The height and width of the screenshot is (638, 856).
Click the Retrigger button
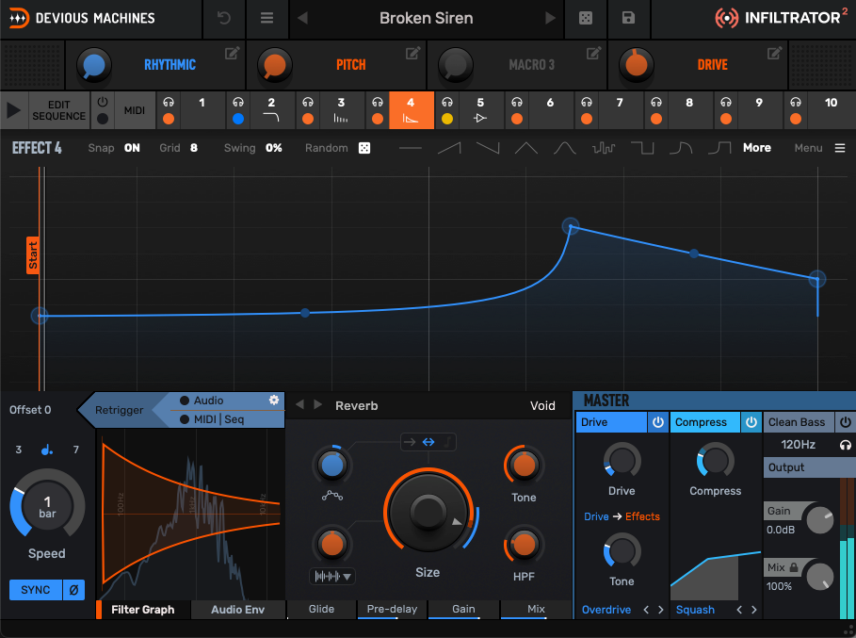pos(119,410)
